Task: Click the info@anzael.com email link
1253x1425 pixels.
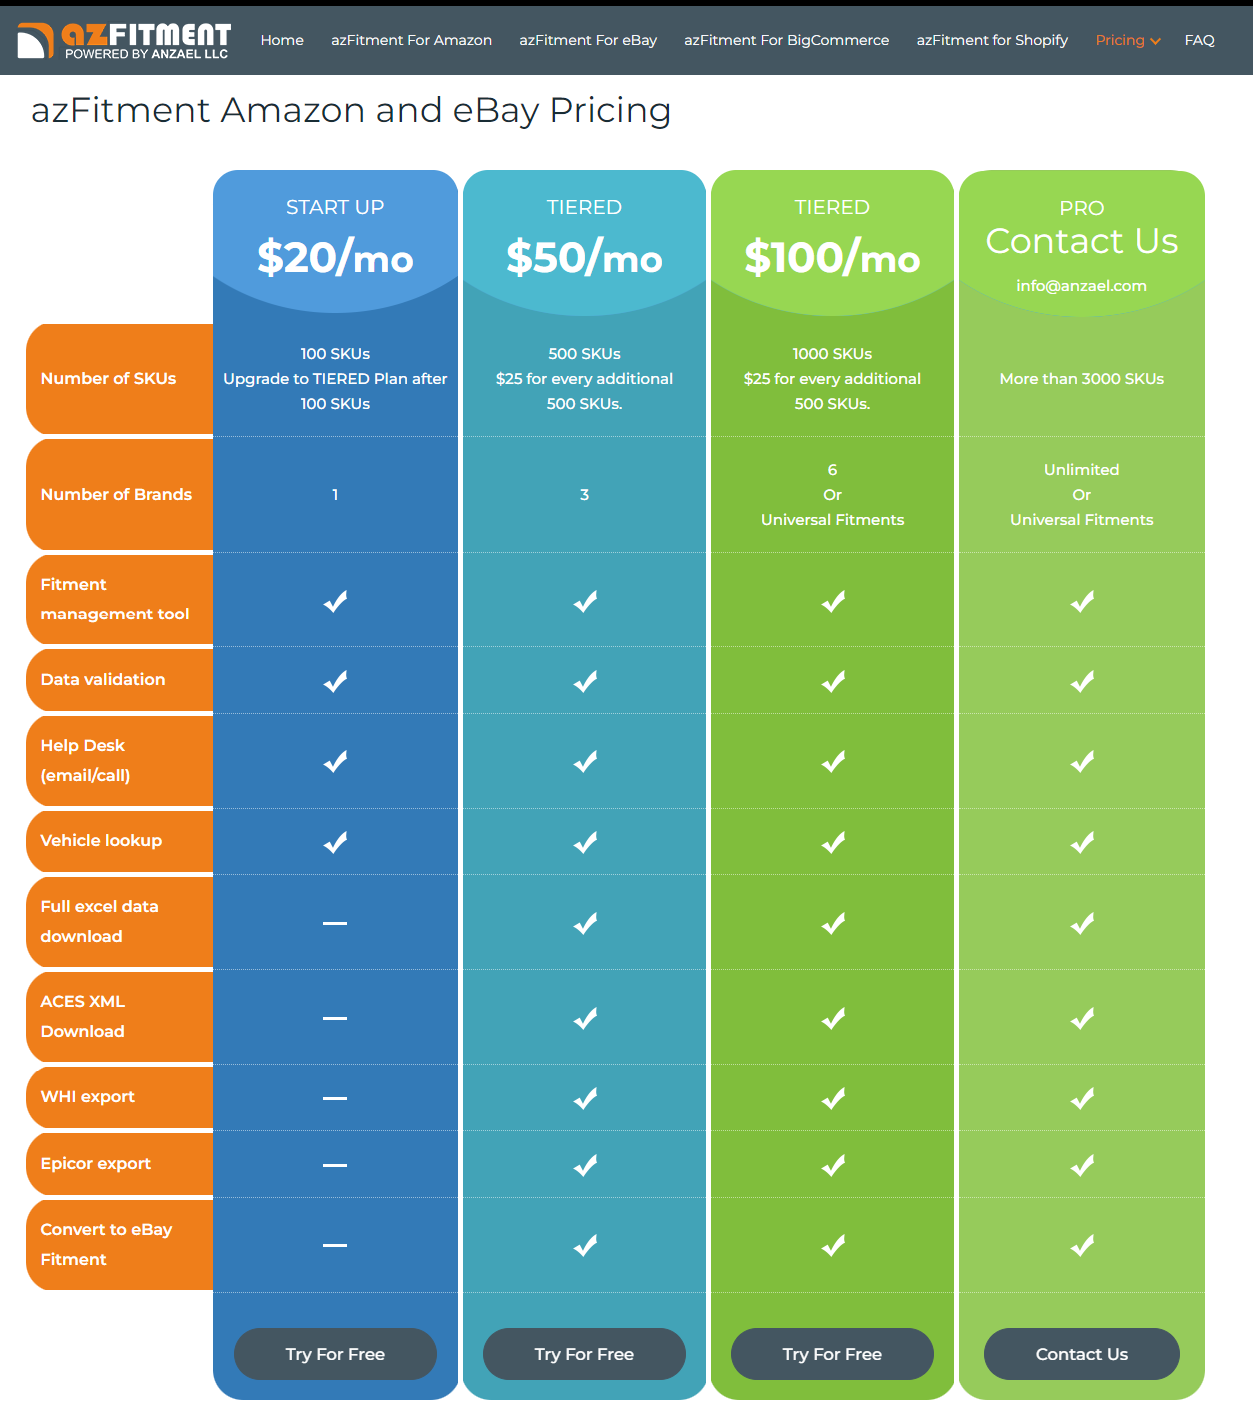Action: (x=1081, y=286)
